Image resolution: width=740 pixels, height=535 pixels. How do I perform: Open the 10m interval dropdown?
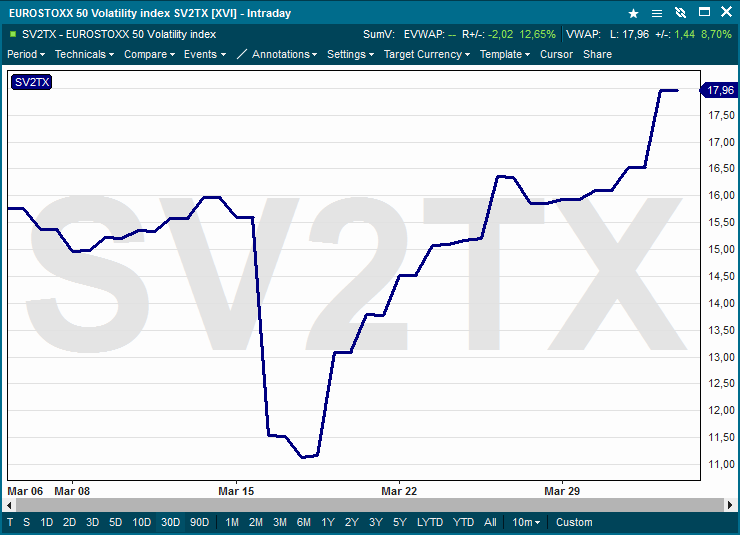526,522
